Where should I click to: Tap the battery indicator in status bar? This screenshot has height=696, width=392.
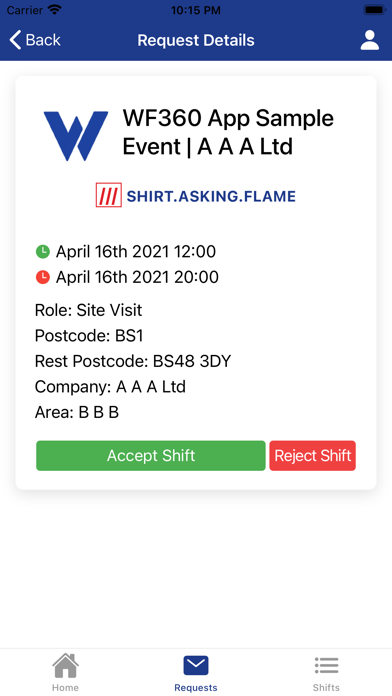[x=375, y=10]
